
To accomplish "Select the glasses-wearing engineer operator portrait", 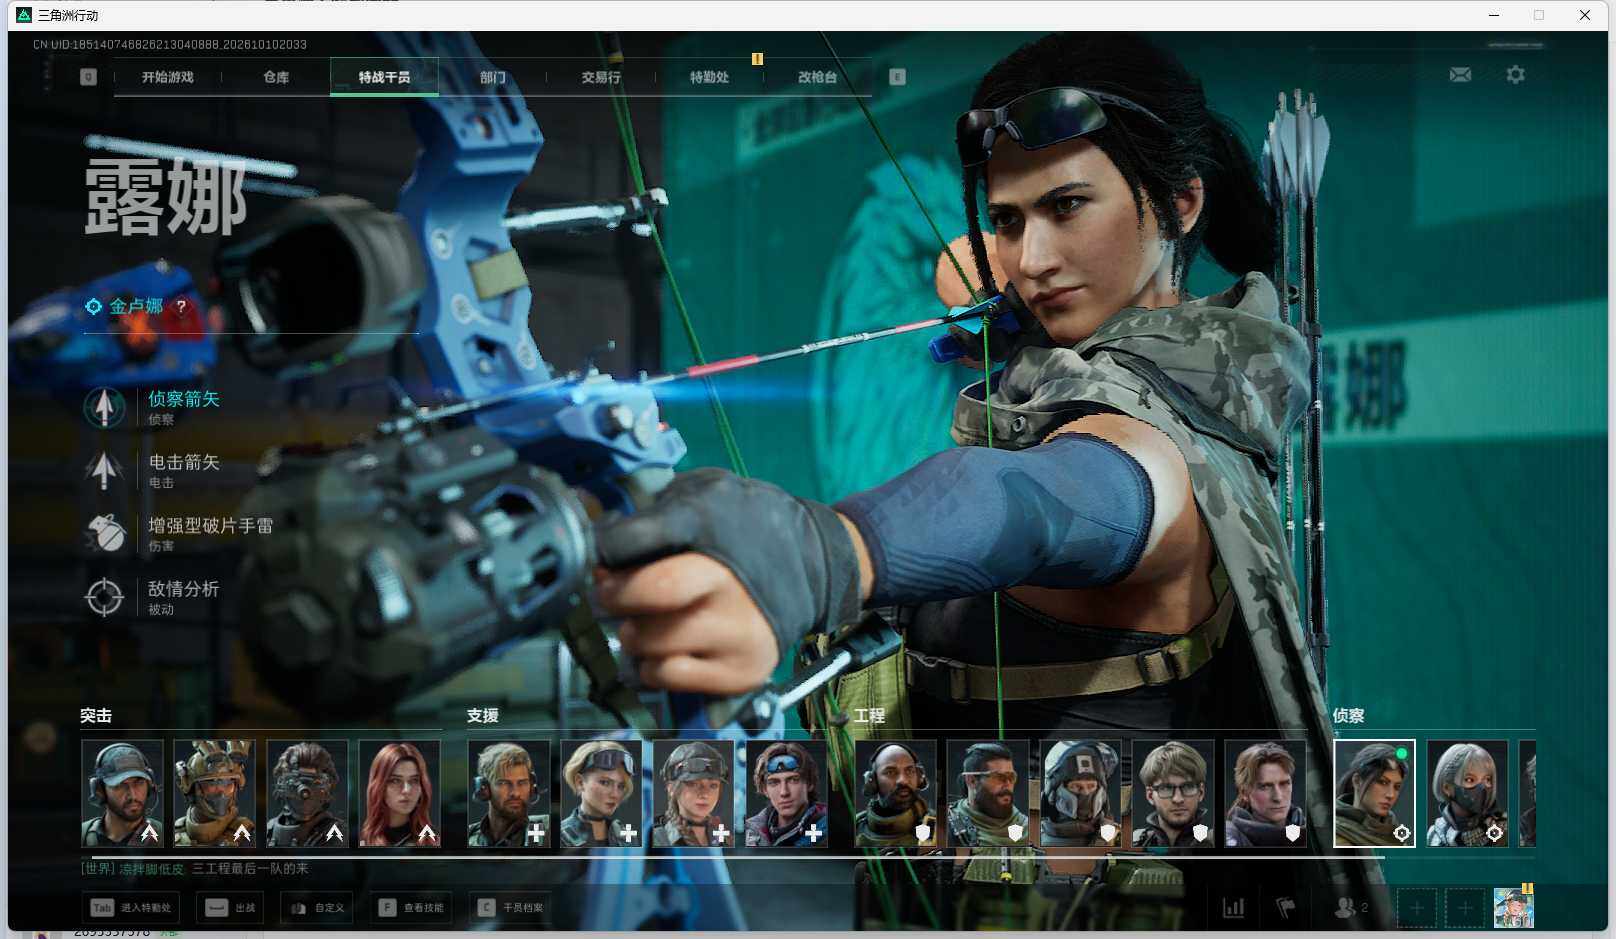I will click(1173, 794).
